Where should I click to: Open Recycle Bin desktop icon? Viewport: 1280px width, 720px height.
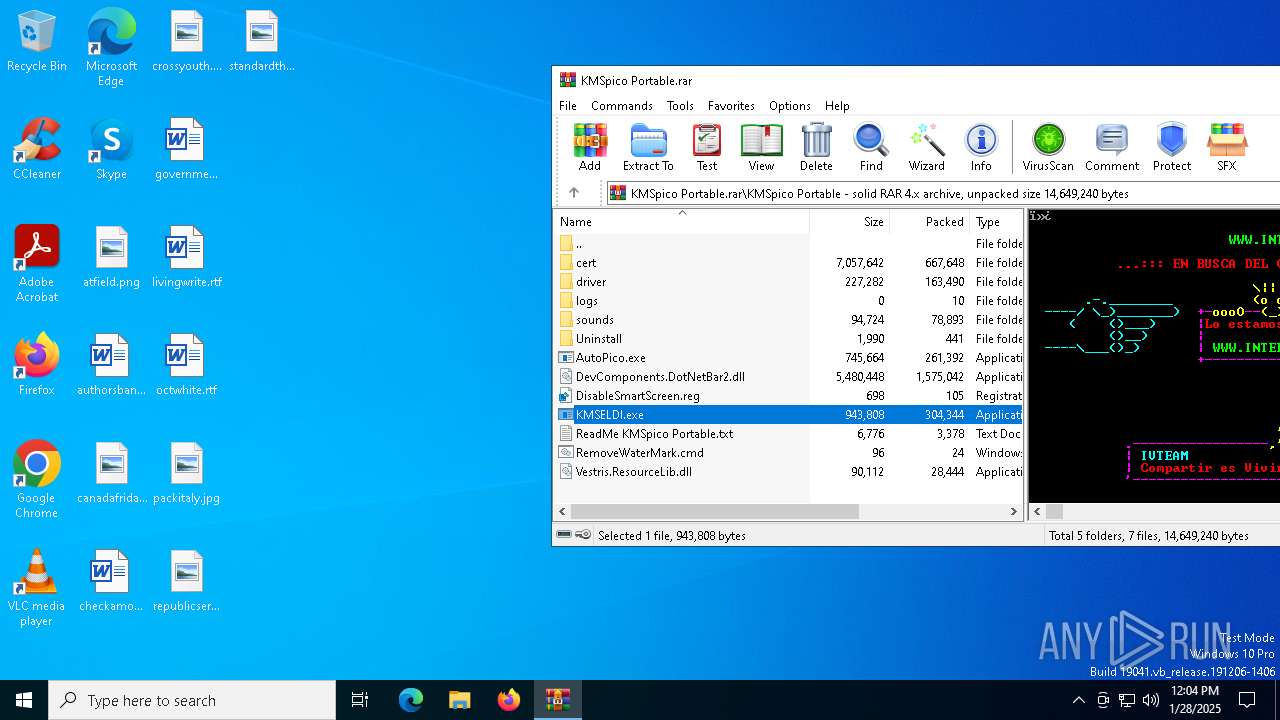(x=37, y=42)
